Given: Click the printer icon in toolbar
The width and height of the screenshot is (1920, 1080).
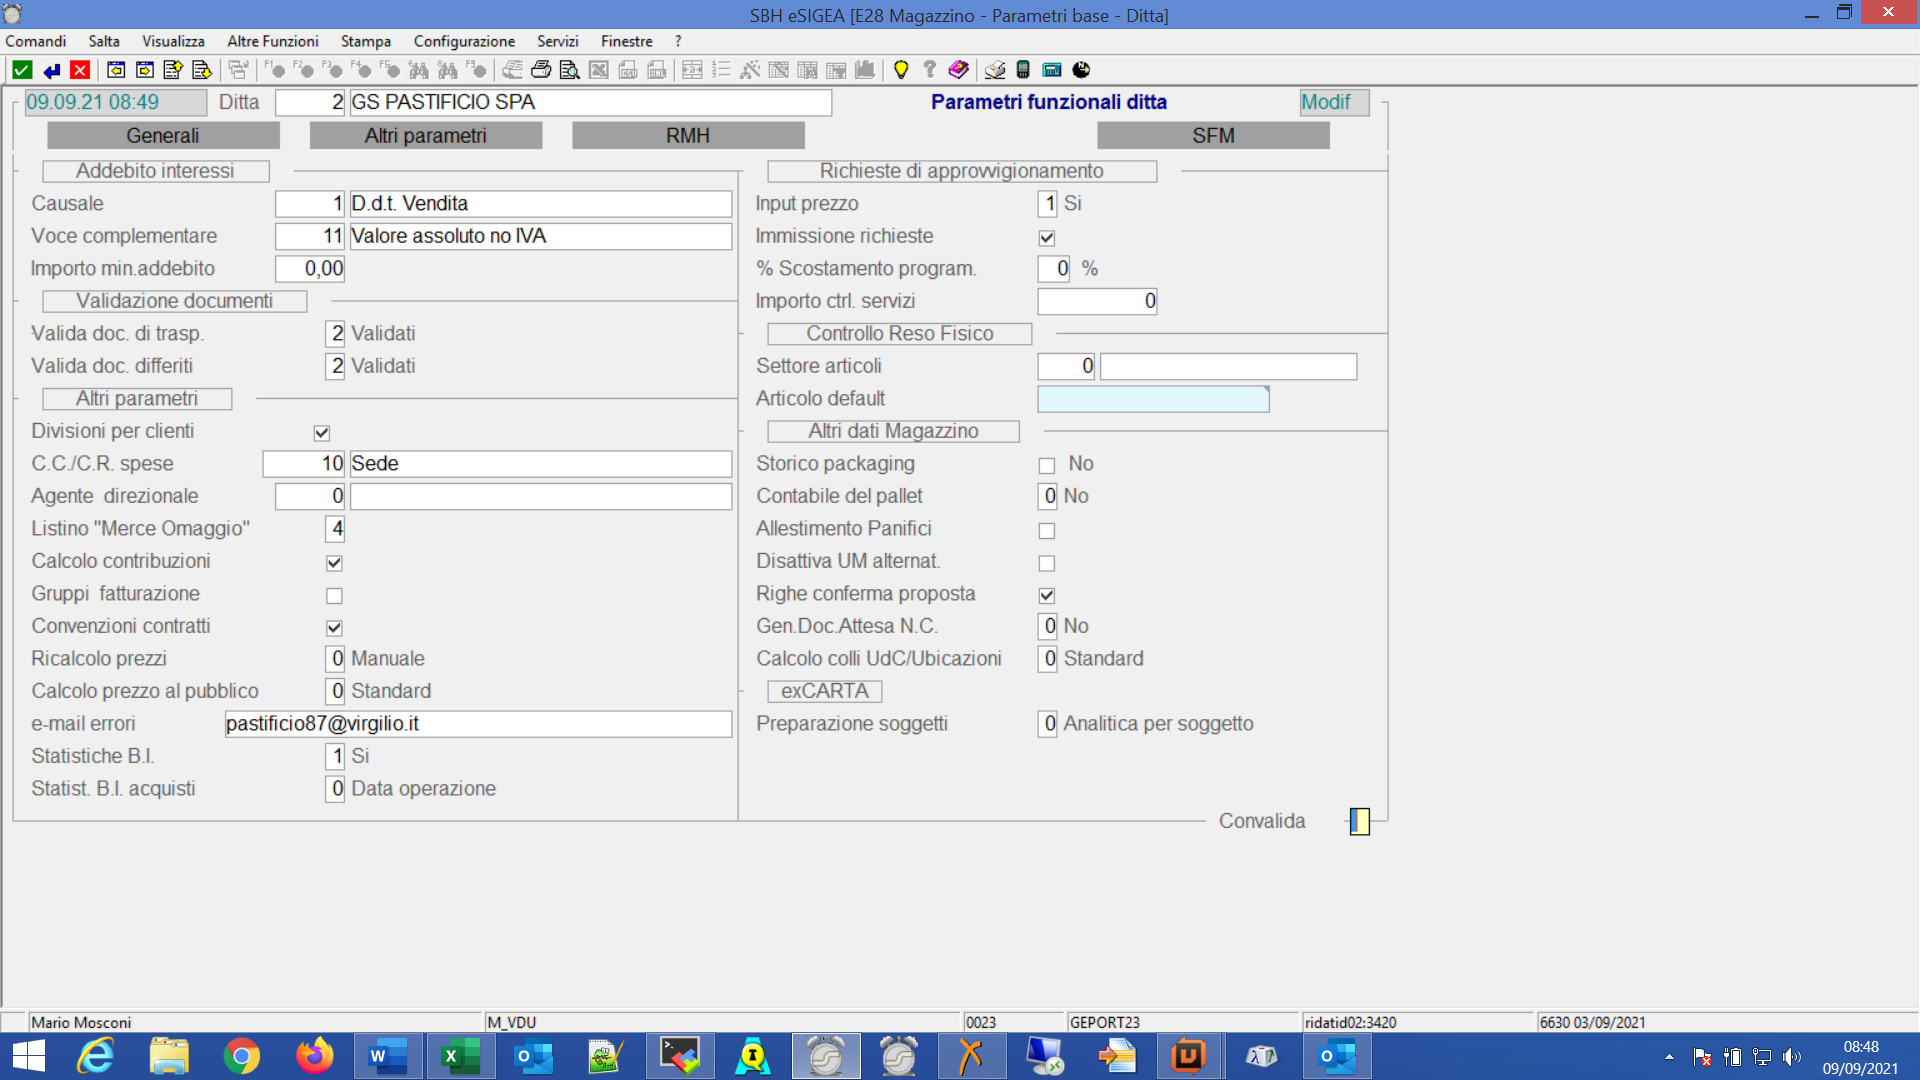Looking at the screenshot, I should (x=541, y=70).
